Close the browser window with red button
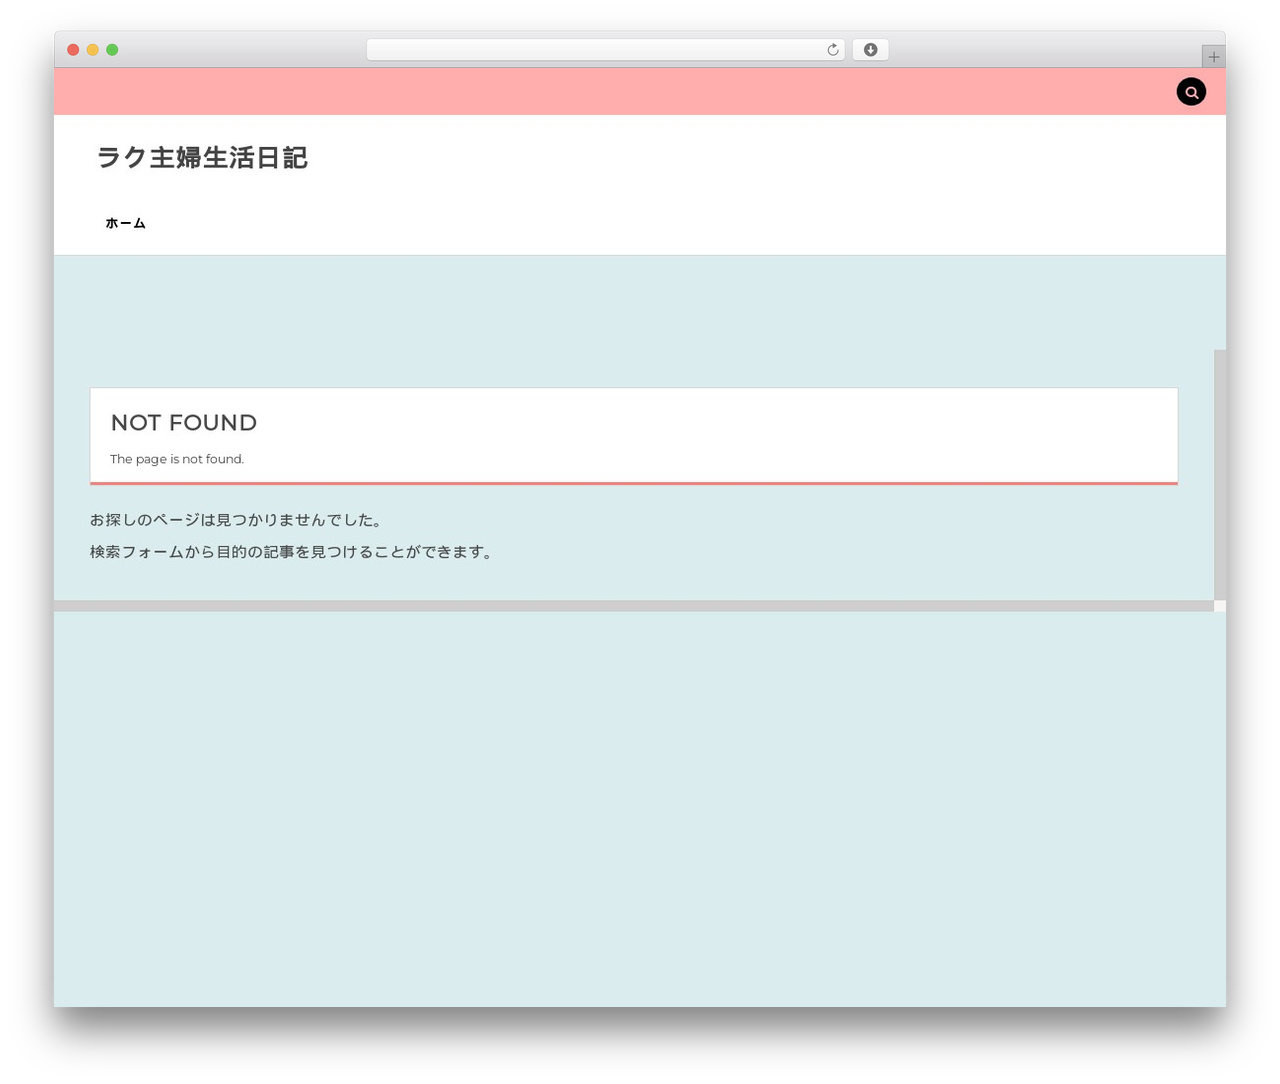This screenshot has width=1280, height=1084. coord(73,50)
